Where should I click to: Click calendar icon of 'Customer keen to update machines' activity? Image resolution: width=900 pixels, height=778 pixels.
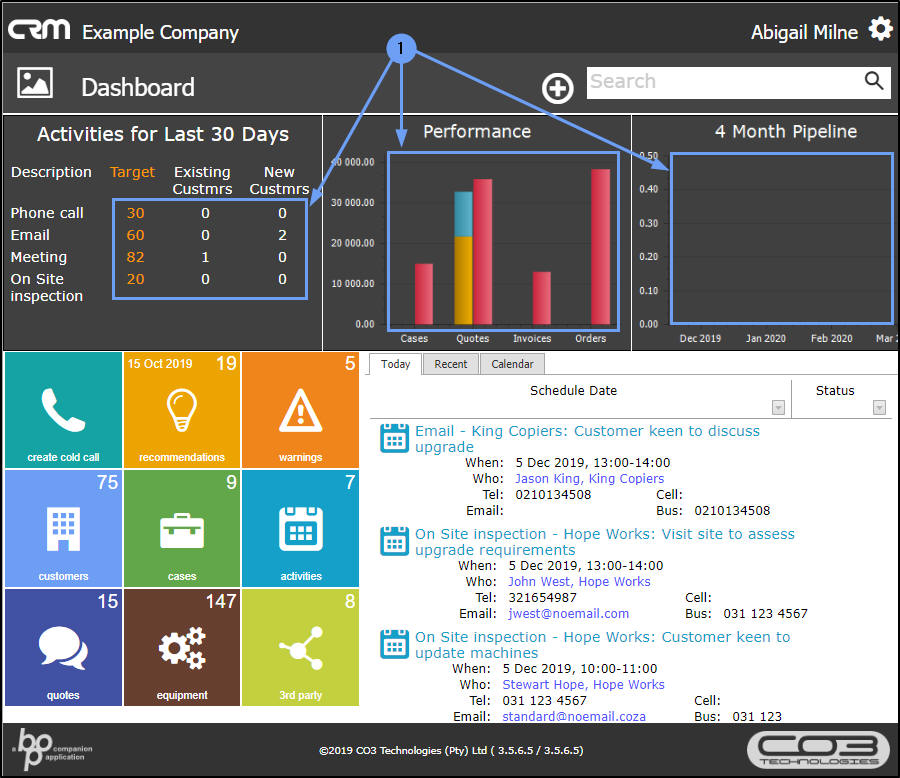coord(394,644)
